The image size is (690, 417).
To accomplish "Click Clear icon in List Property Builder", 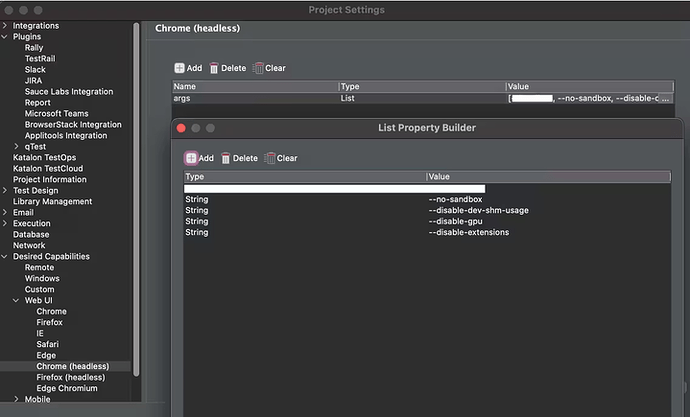I will click(x=270, y=158).
